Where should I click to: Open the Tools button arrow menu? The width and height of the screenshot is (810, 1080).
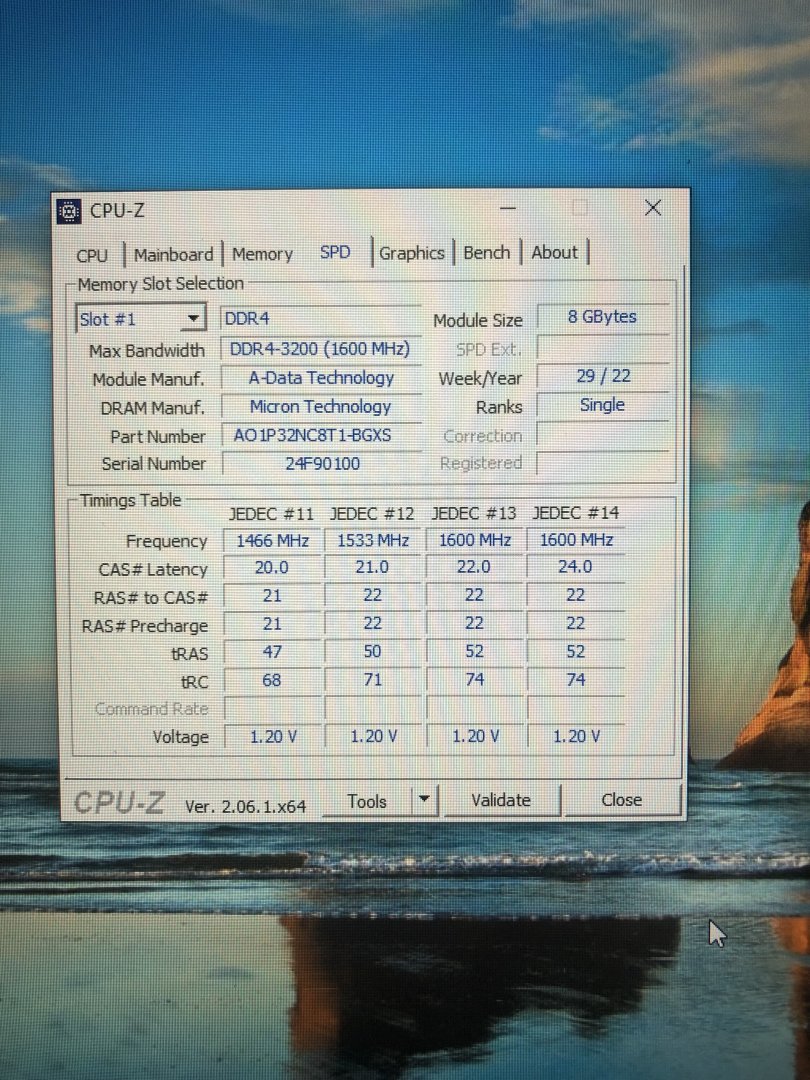click(424, 800)
